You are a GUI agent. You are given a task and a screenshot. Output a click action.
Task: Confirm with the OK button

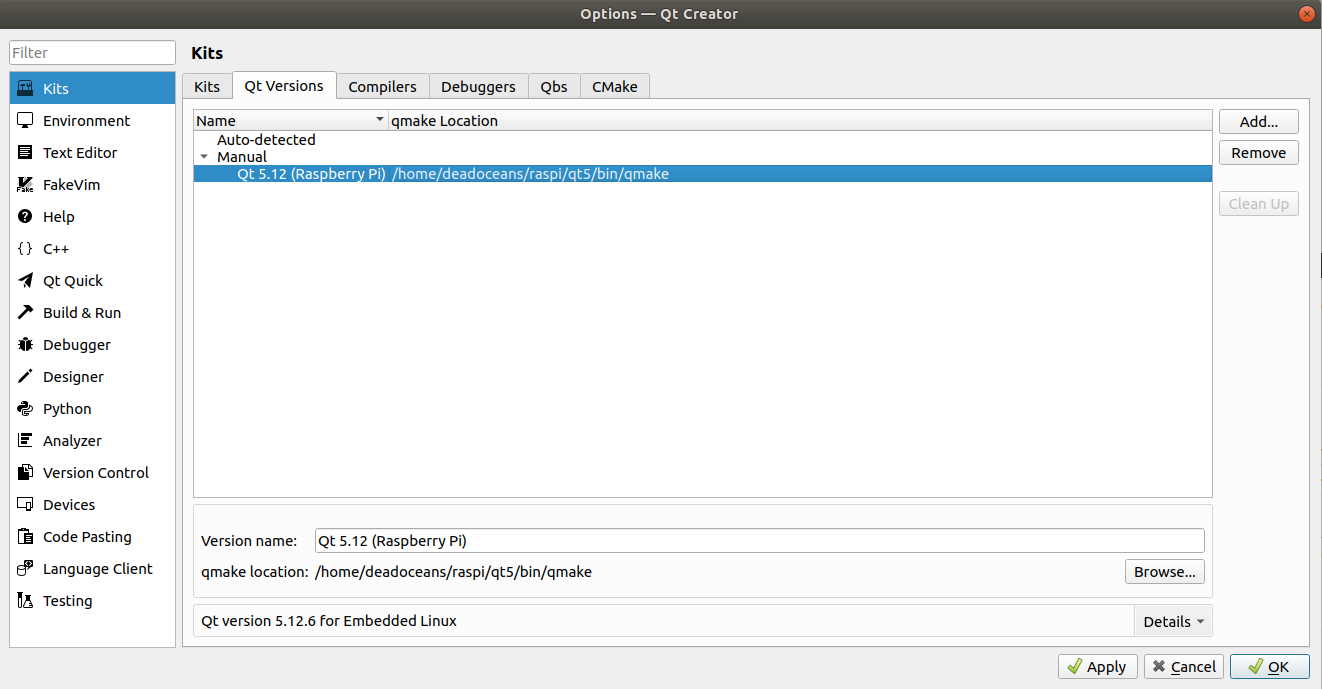pyautogui.click(x=1270, y=667)
